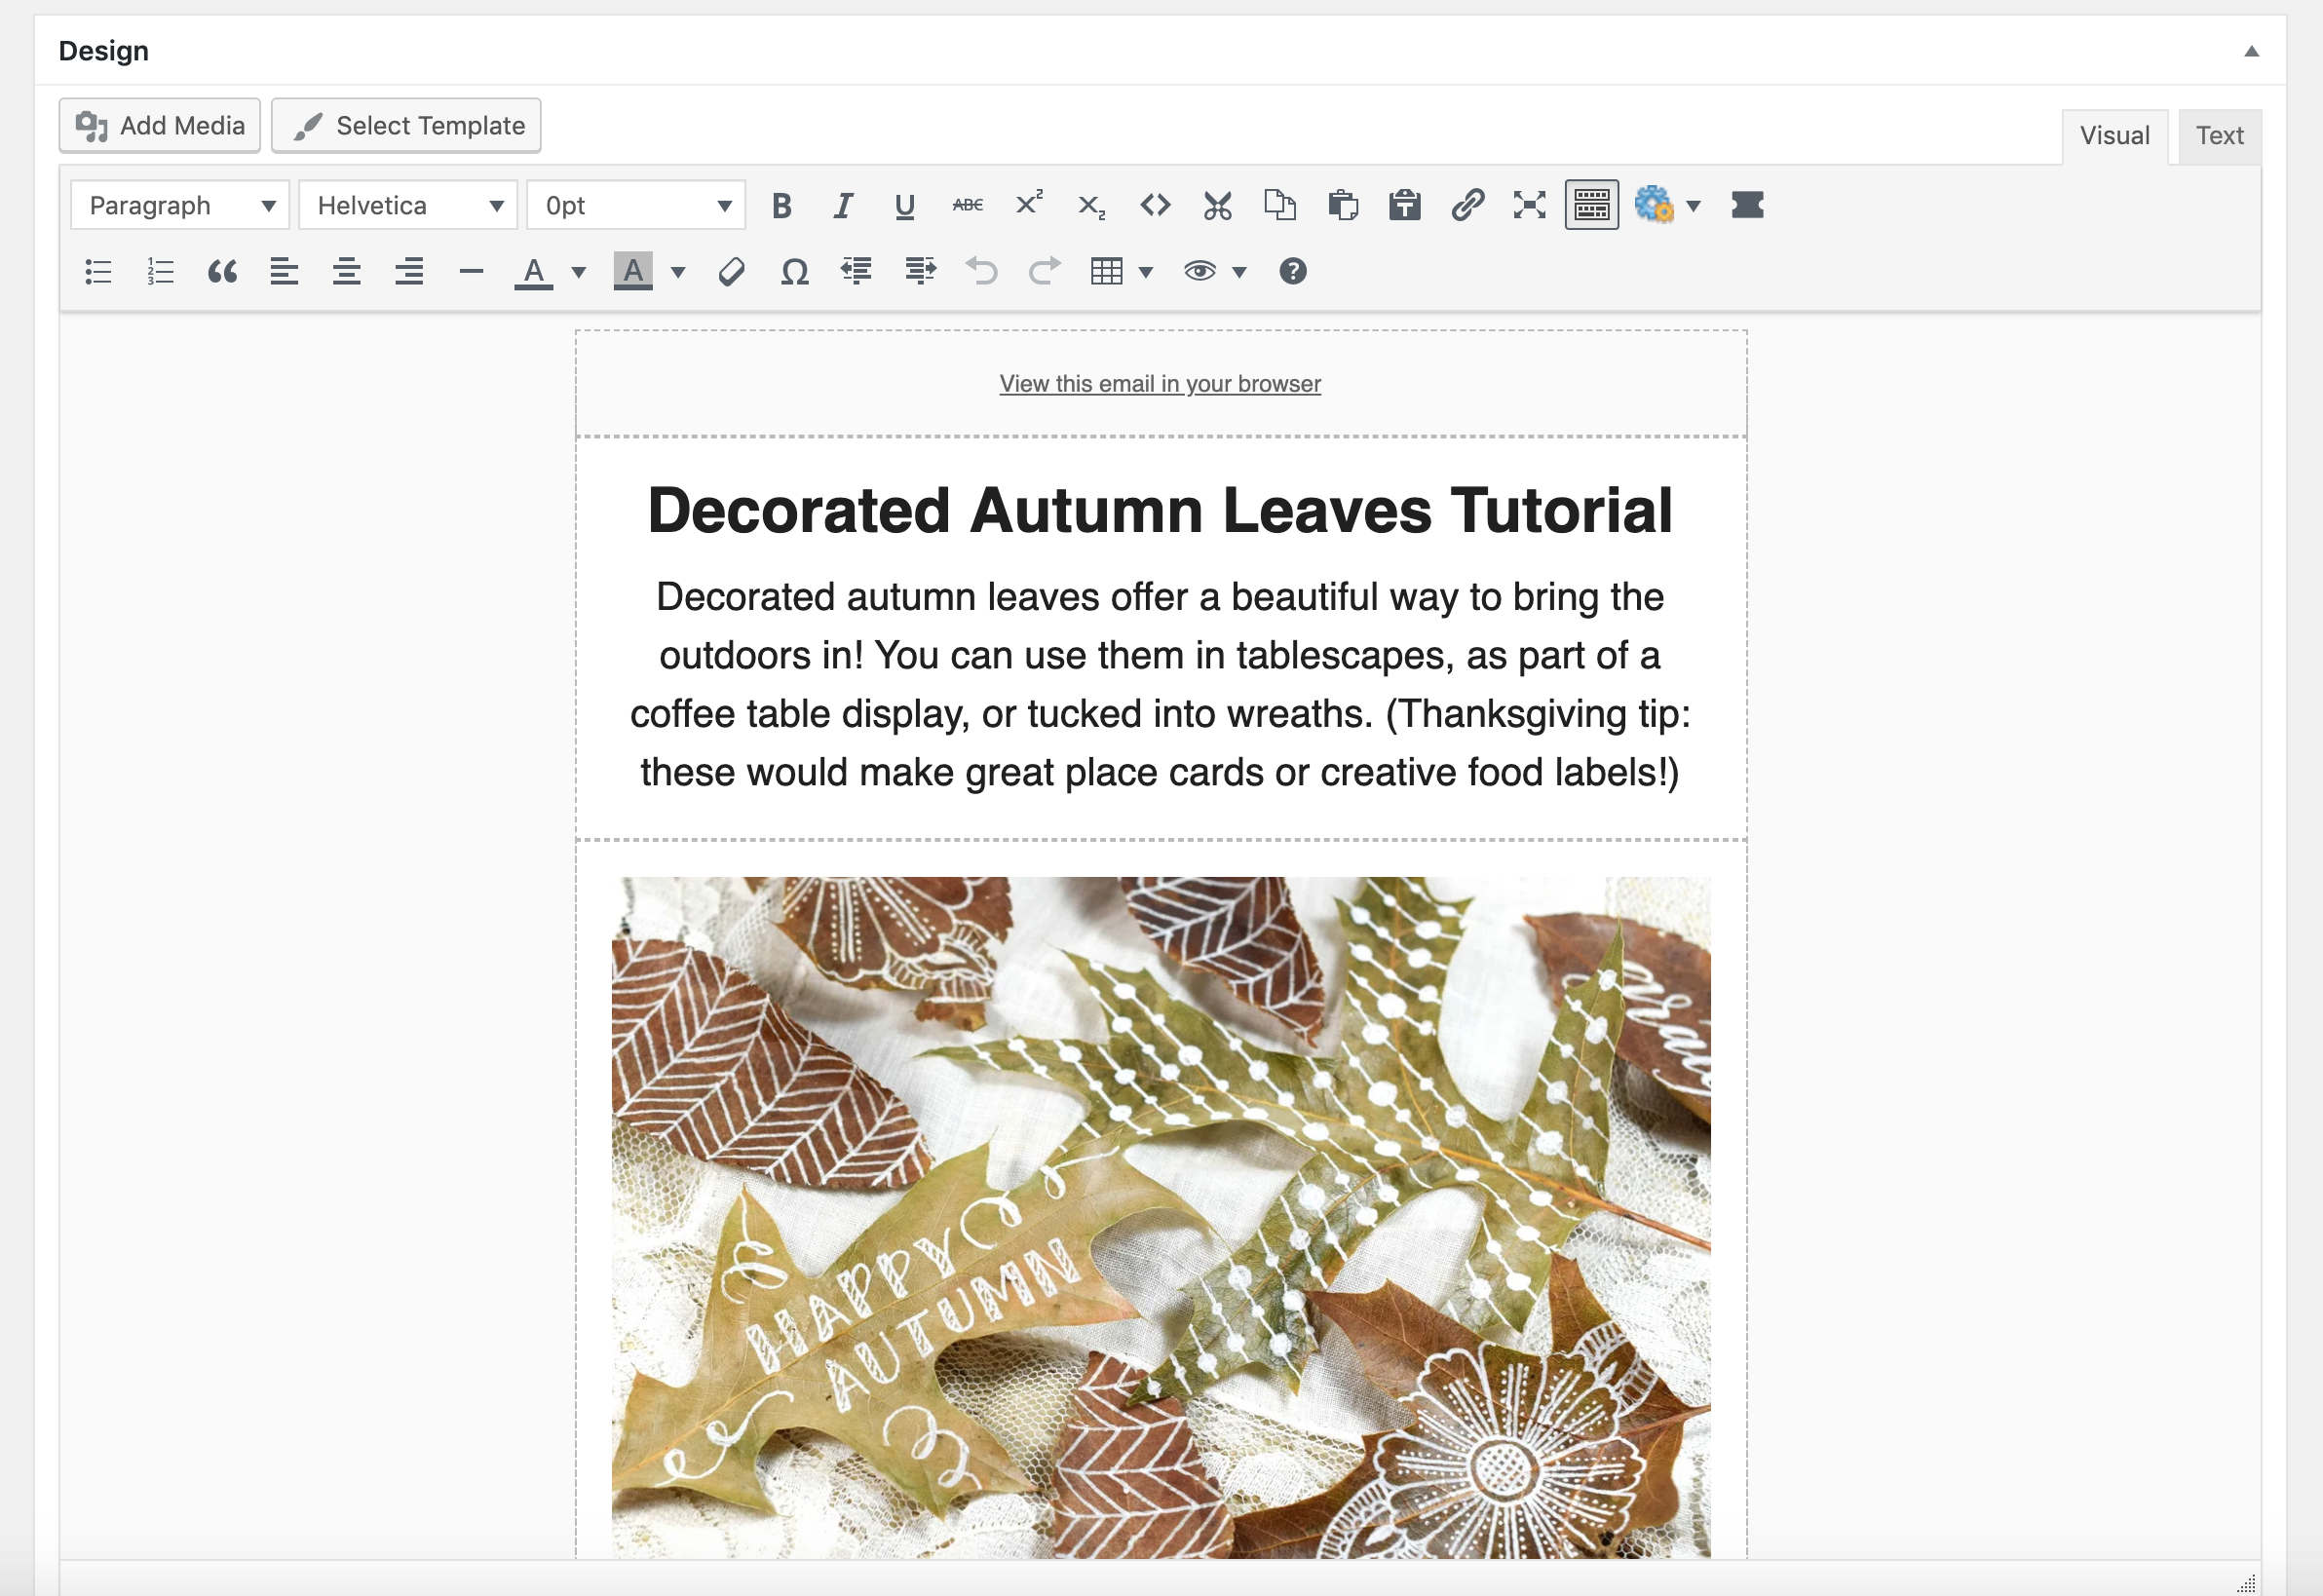Click the source code icon
The height and width of the screenshot is (1596, 2323).
tap(1155, 206)
